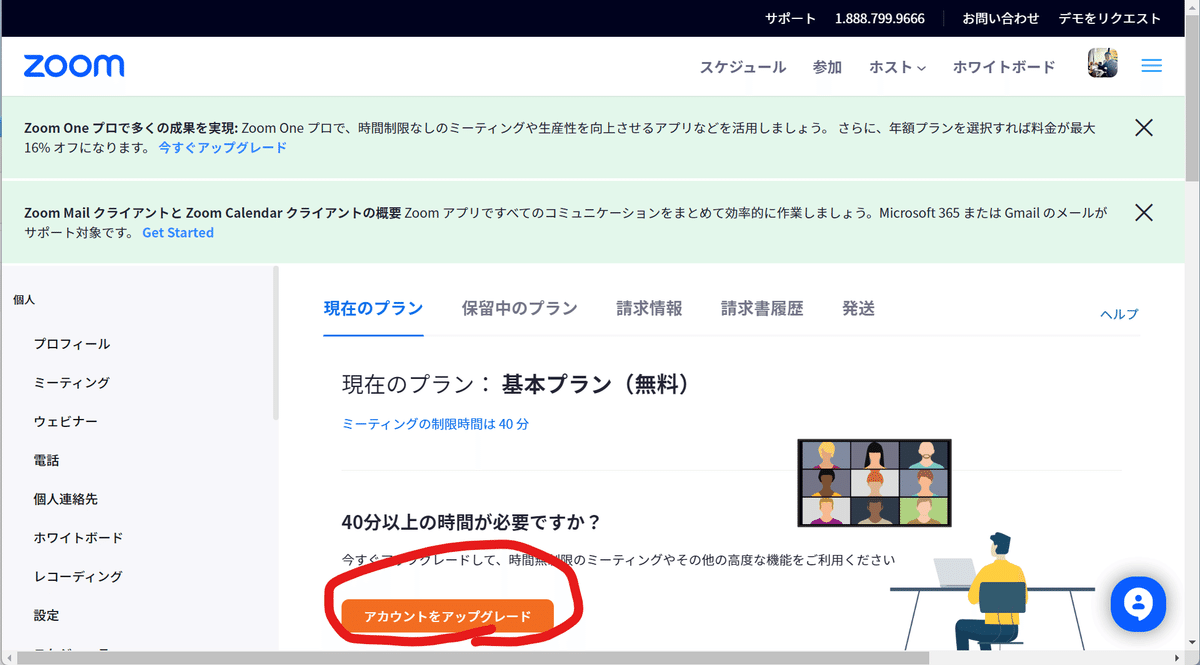
Task: Open the profile avatar picture
Action: (x=1102, y=64)
